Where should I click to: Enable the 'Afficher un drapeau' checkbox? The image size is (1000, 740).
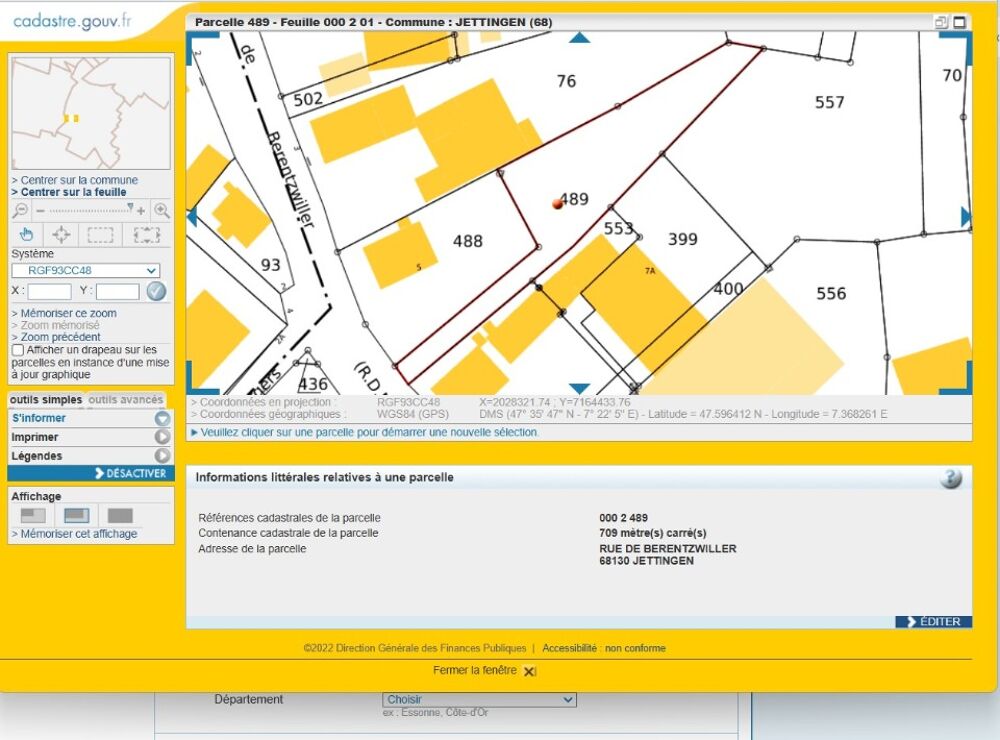point(18,351)
